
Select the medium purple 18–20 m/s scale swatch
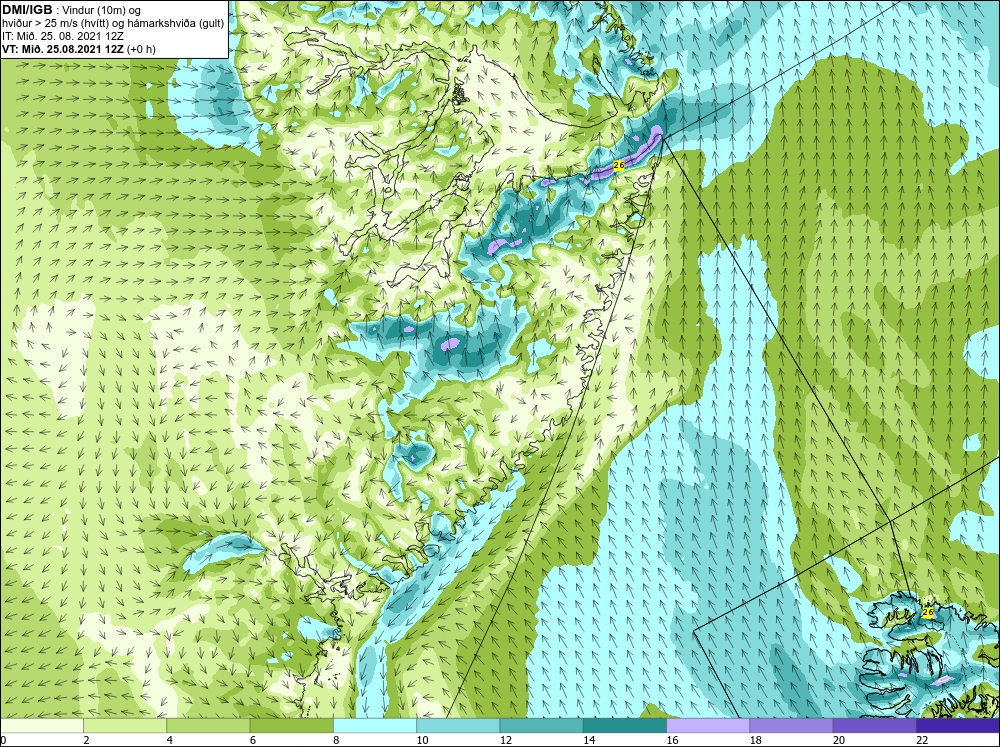[x=791, y=726]
